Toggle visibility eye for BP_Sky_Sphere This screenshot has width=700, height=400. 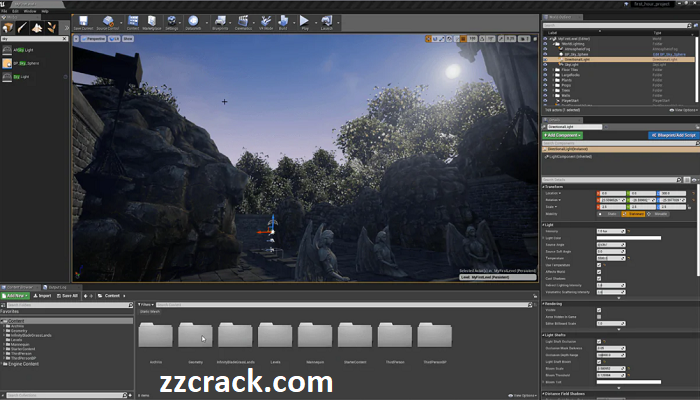point(545,54)
